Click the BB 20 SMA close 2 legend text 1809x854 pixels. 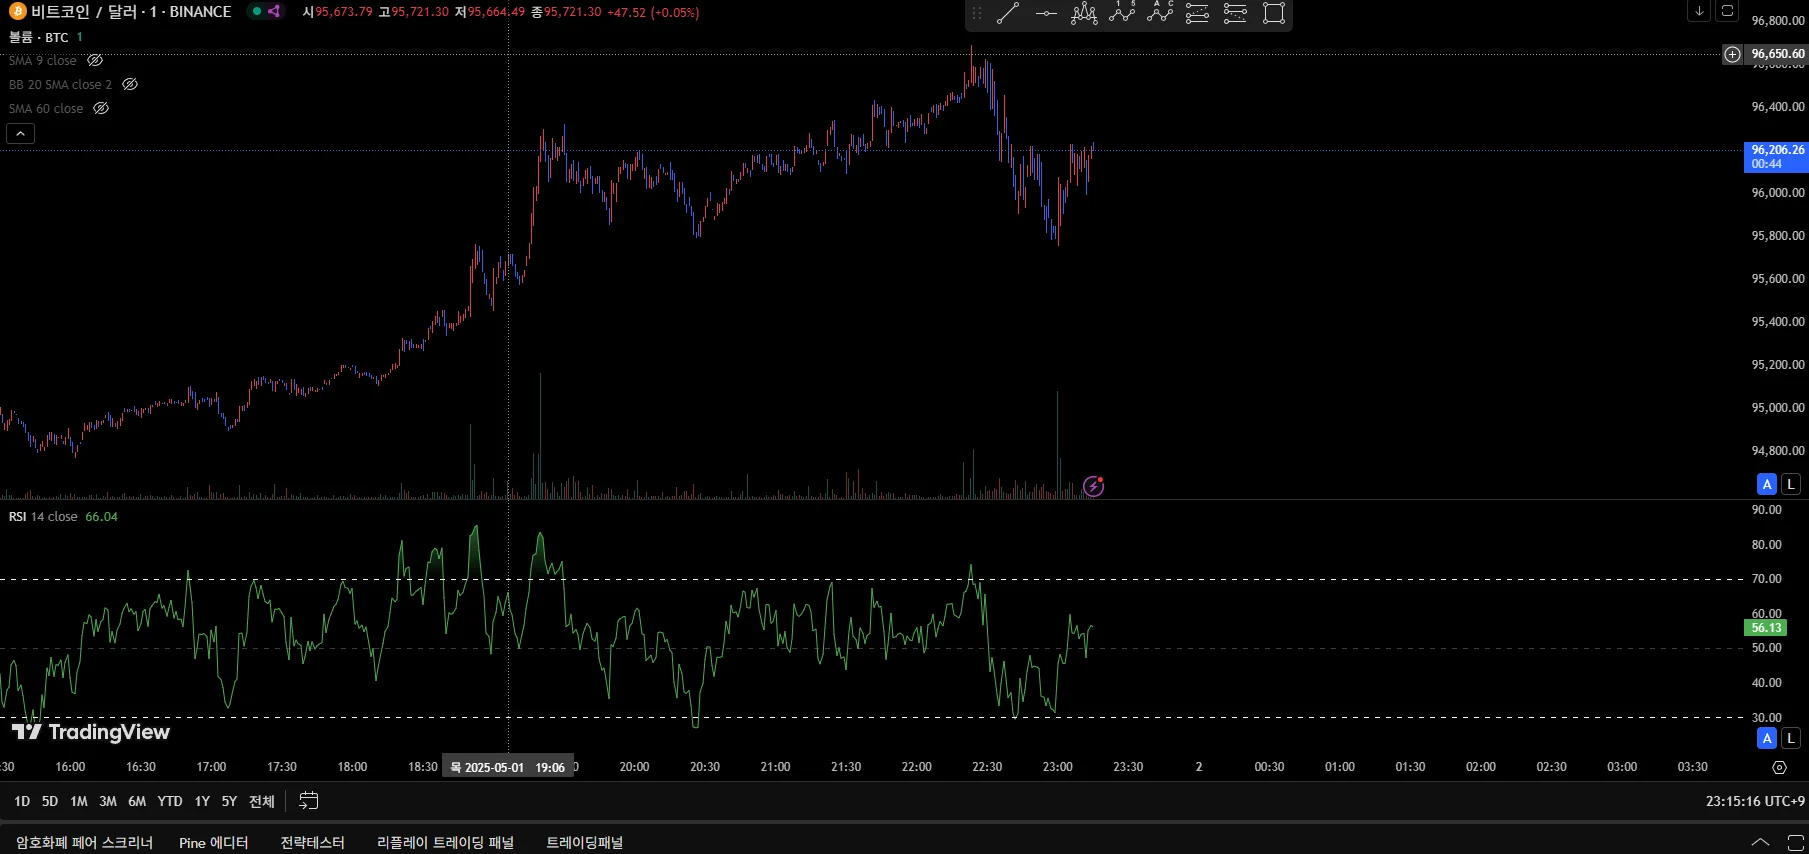pos(61,85)
